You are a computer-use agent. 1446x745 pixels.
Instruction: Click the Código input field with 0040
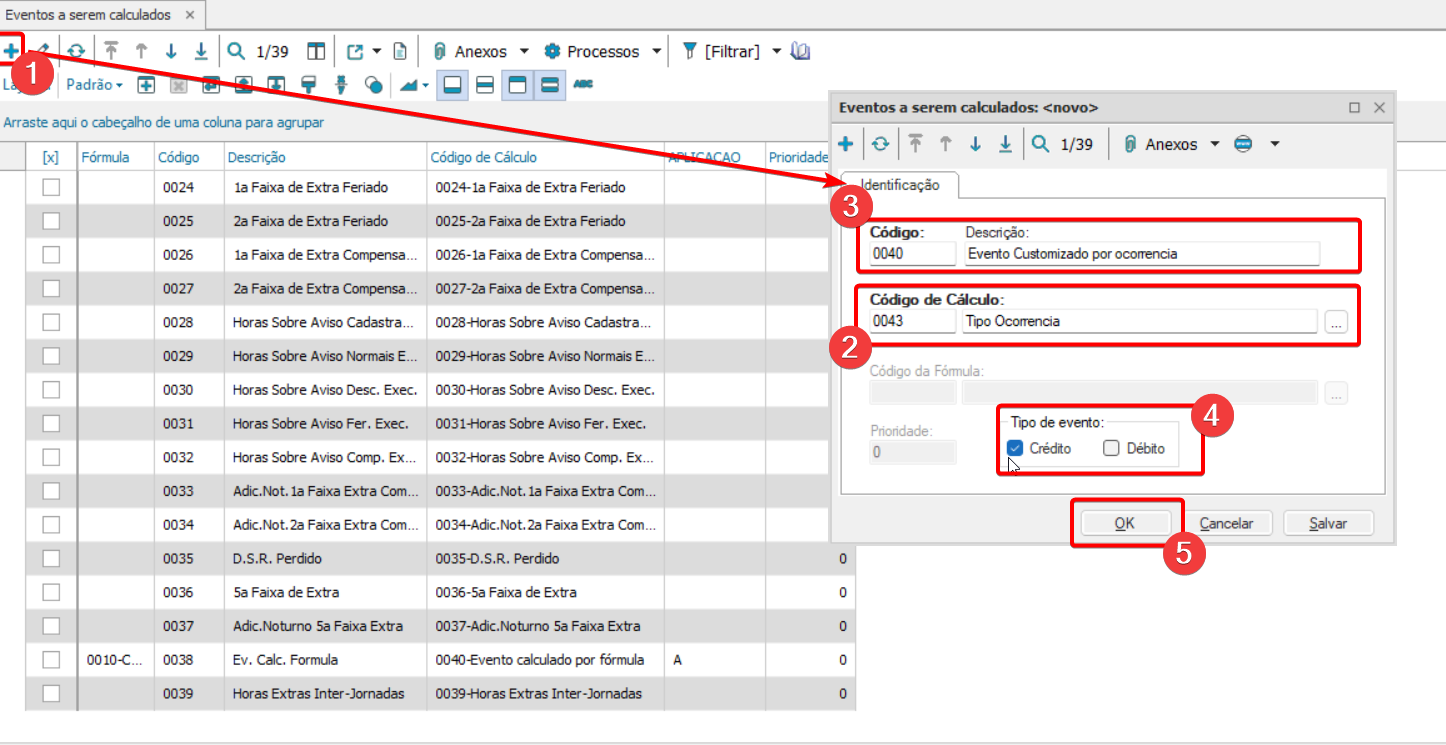click(x=913, y=253)
